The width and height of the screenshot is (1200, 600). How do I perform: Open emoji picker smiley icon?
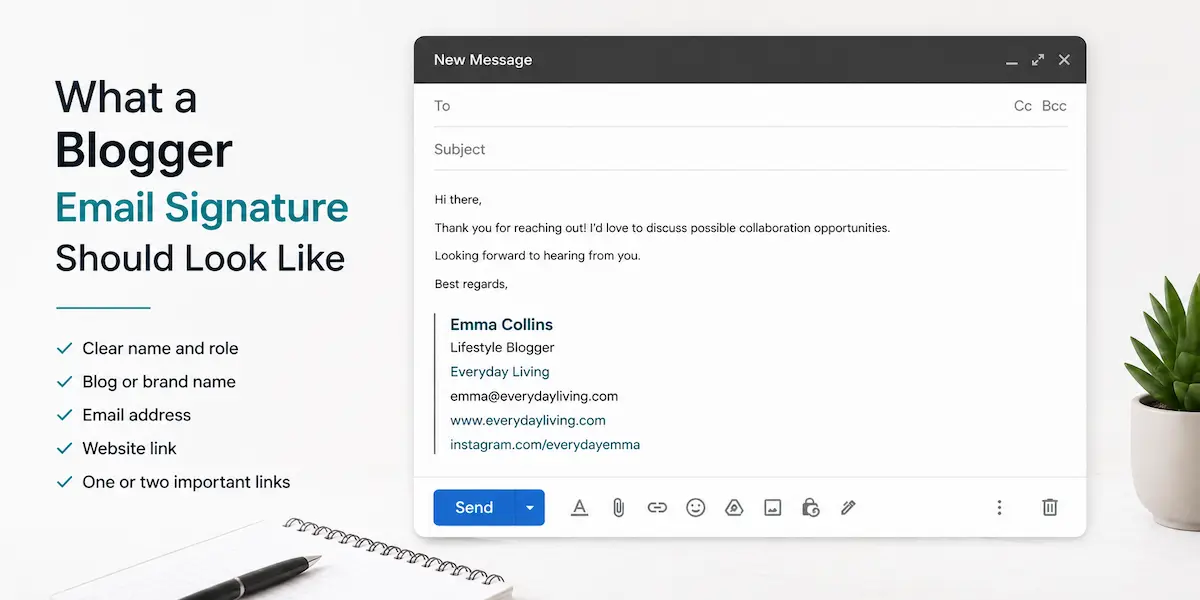click(696, 508)
